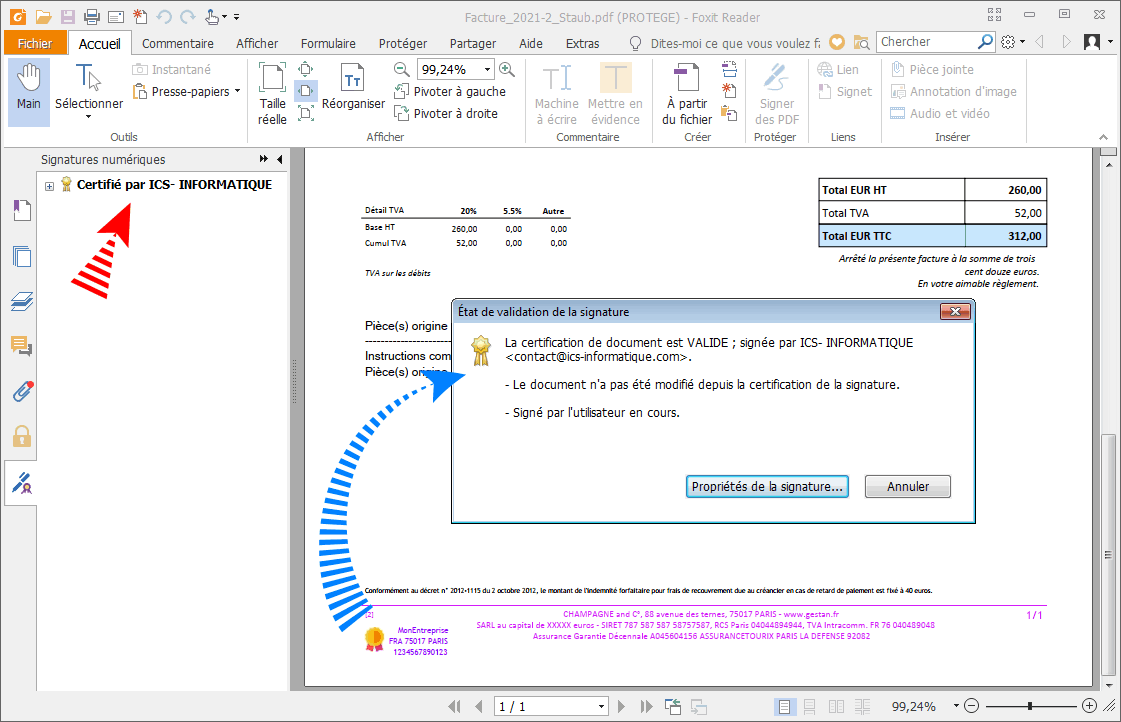Open the Bookmarks panel in sidebar
This screenshot has width=1121, height=722.
(22, 210)
